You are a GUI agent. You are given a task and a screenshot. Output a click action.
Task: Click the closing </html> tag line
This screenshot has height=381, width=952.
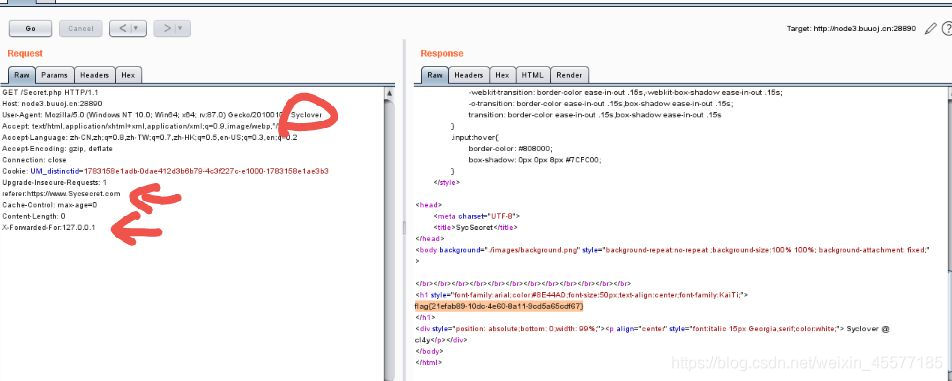coord(429,362)
